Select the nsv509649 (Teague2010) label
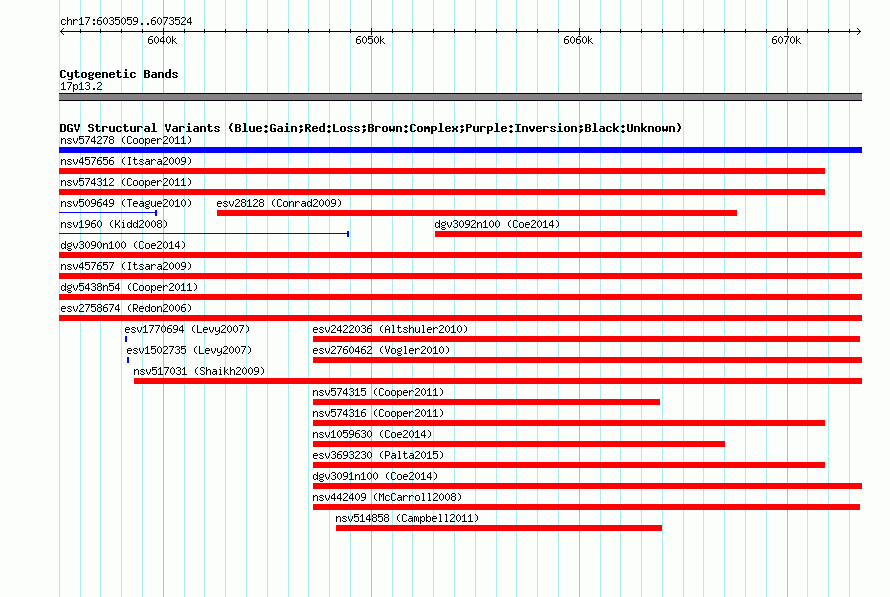The width and height of the screenshot is (890, 597). (126, 203)
